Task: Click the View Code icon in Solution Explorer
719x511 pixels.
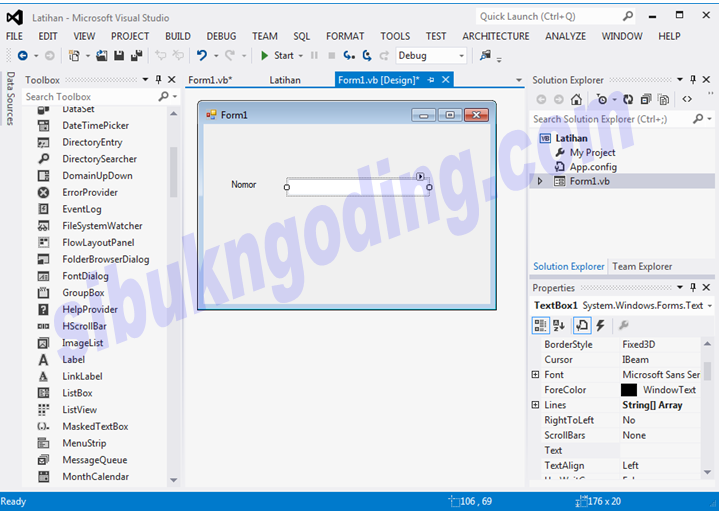Action: tap(687, 100)
